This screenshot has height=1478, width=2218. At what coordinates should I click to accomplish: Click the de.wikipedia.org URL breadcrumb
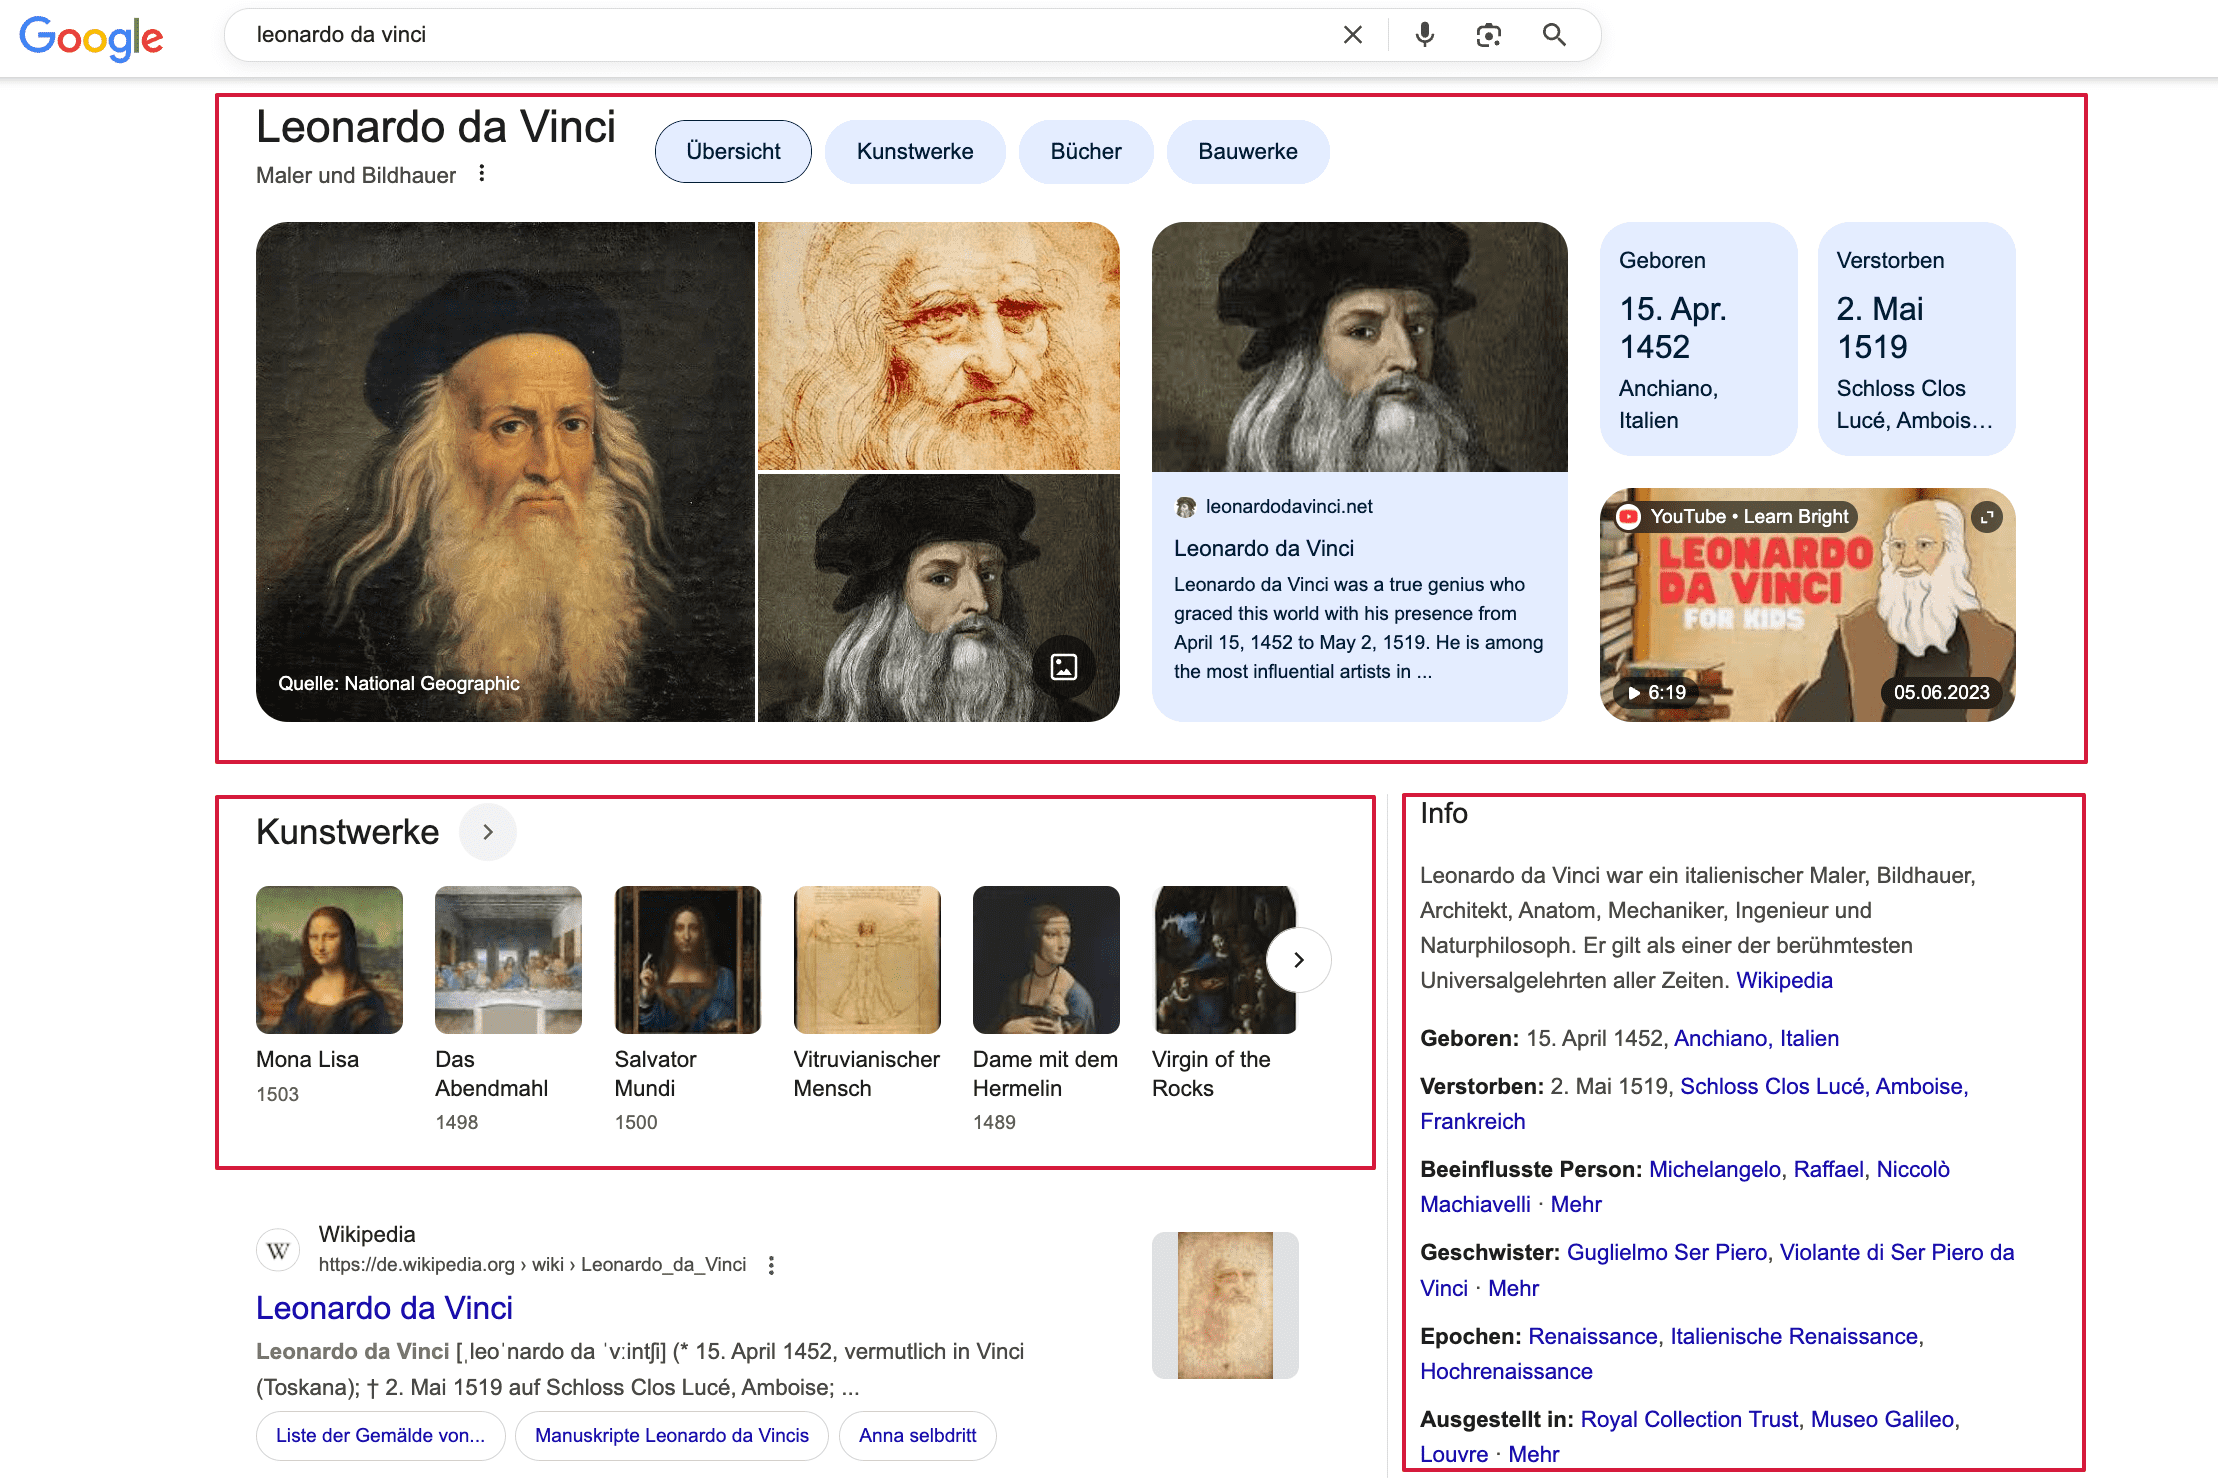(x=532, y=1265)
